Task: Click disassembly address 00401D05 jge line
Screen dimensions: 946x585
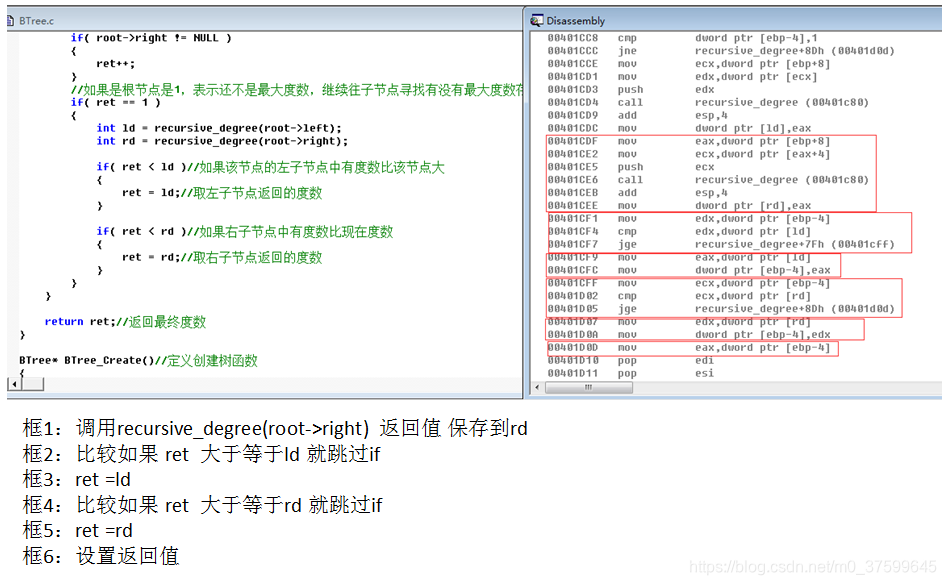Action: click(x=721, y=309)
